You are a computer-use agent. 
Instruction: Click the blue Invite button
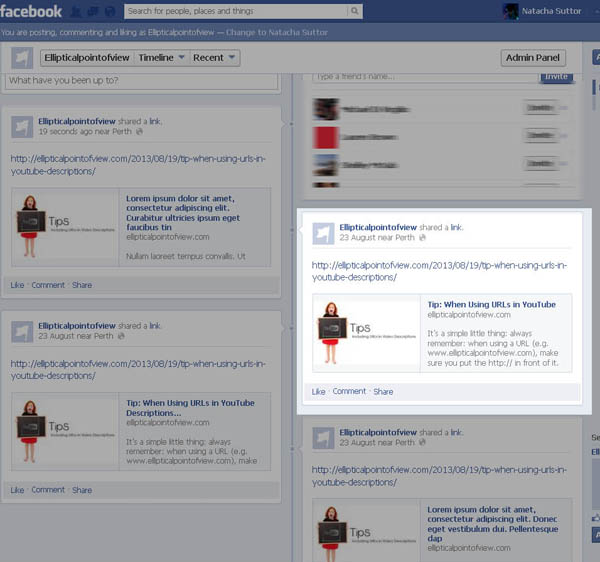pyautogui.click(x=556, y=77)
